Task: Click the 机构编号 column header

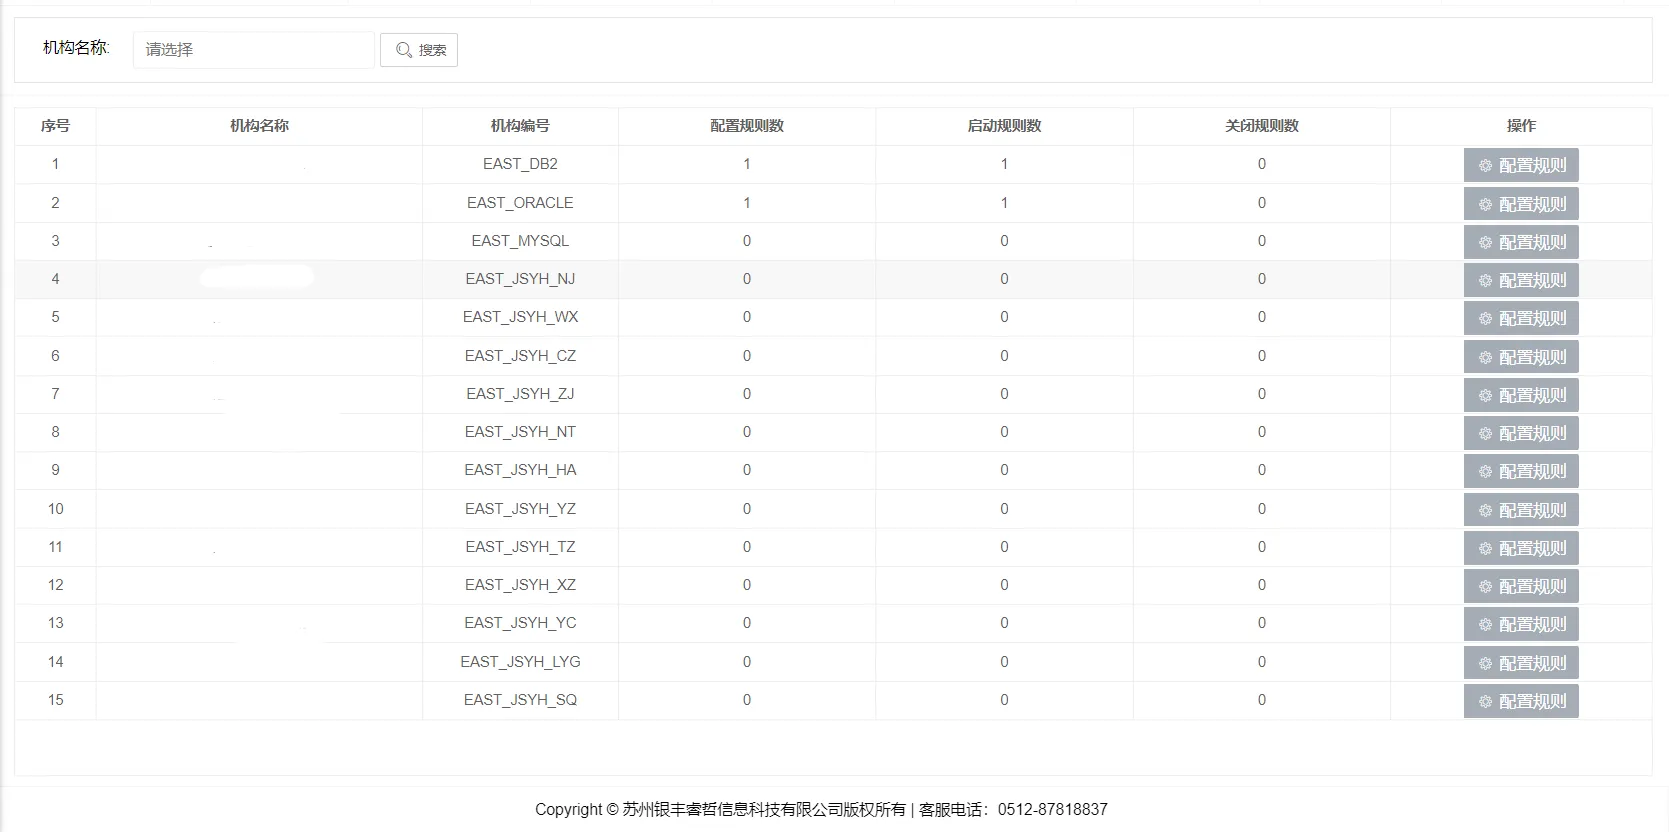Action: coord(520,126)
